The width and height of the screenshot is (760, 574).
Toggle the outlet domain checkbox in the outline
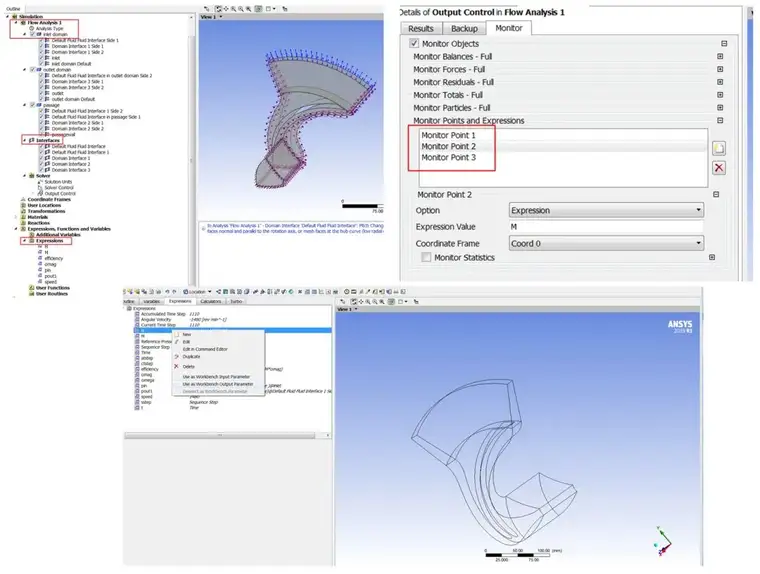[x=32, y=70]
